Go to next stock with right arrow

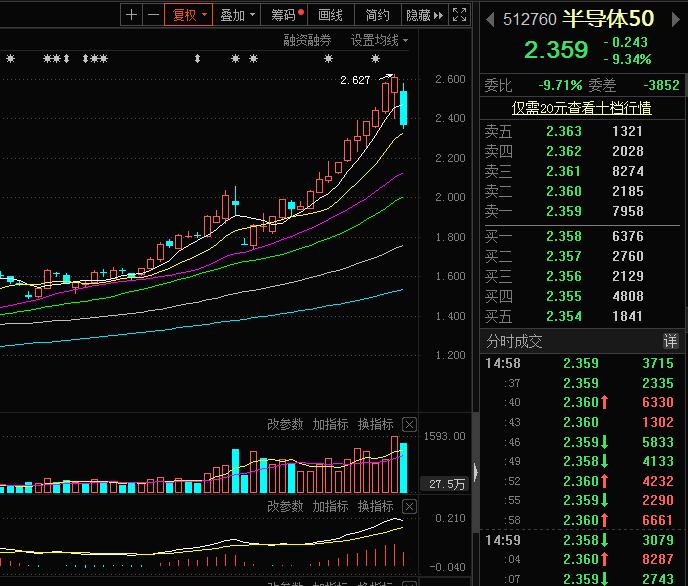676,20
